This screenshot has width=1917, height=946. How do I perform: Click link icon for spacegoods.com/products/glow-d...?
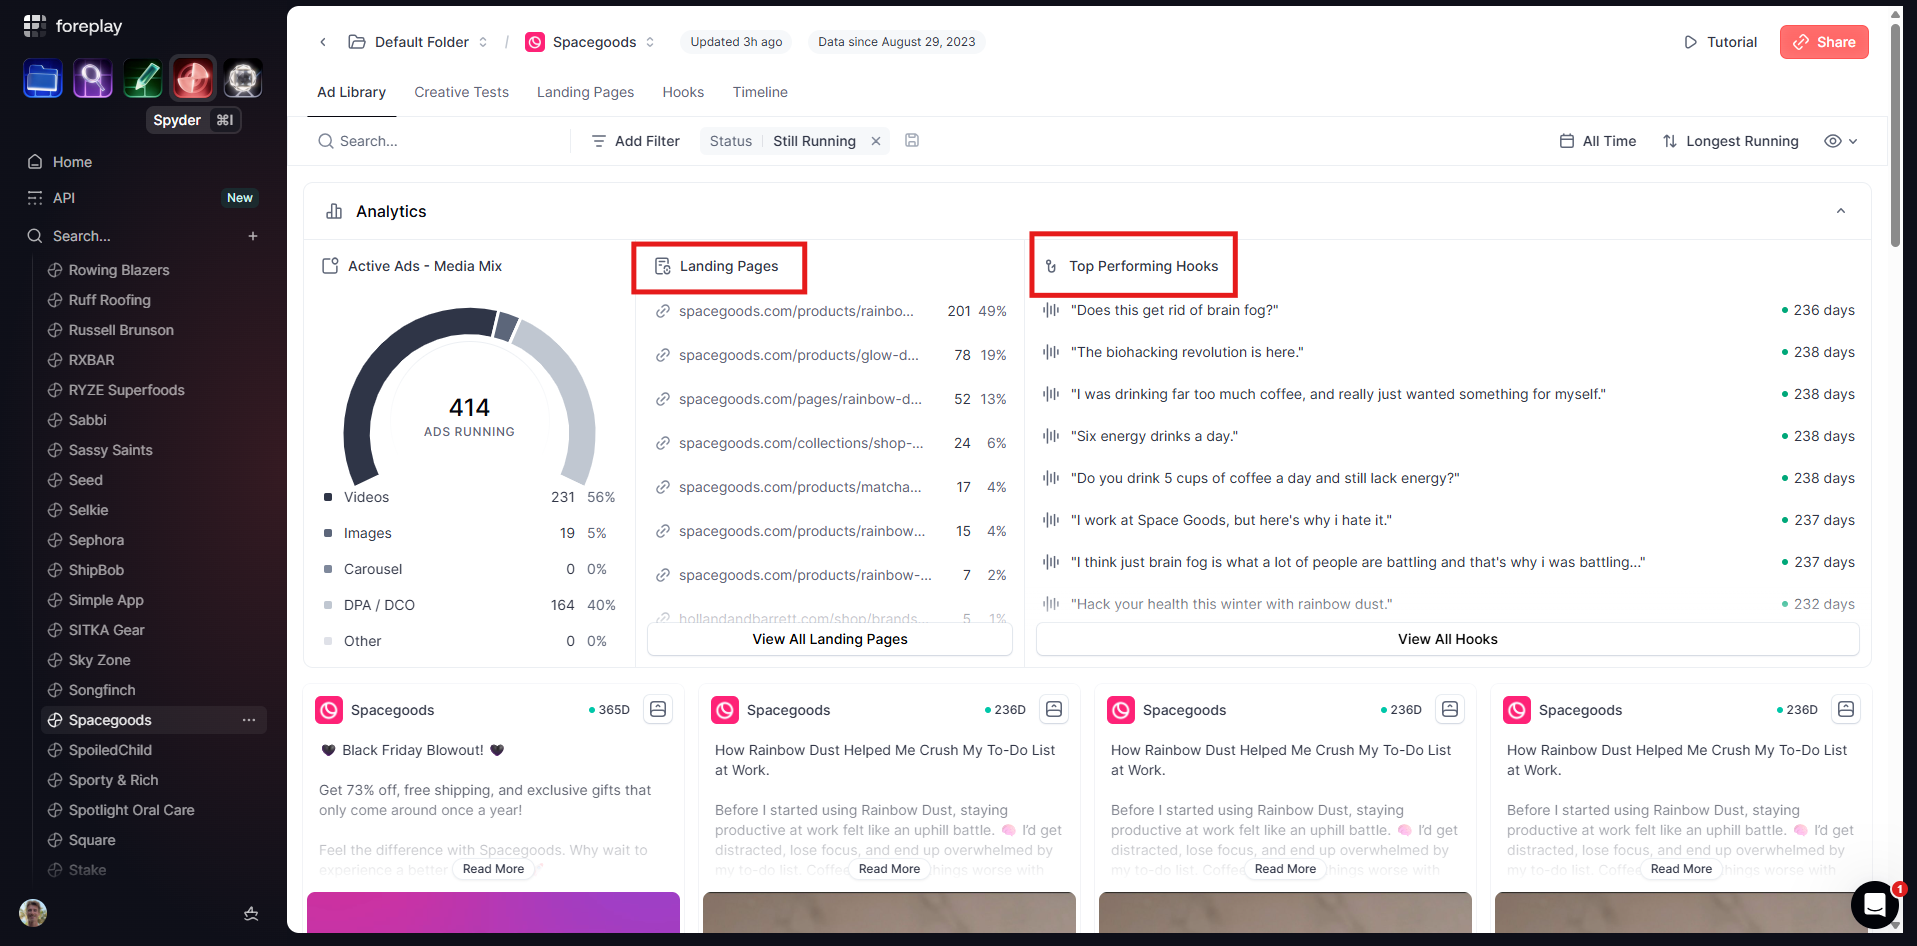662,355
